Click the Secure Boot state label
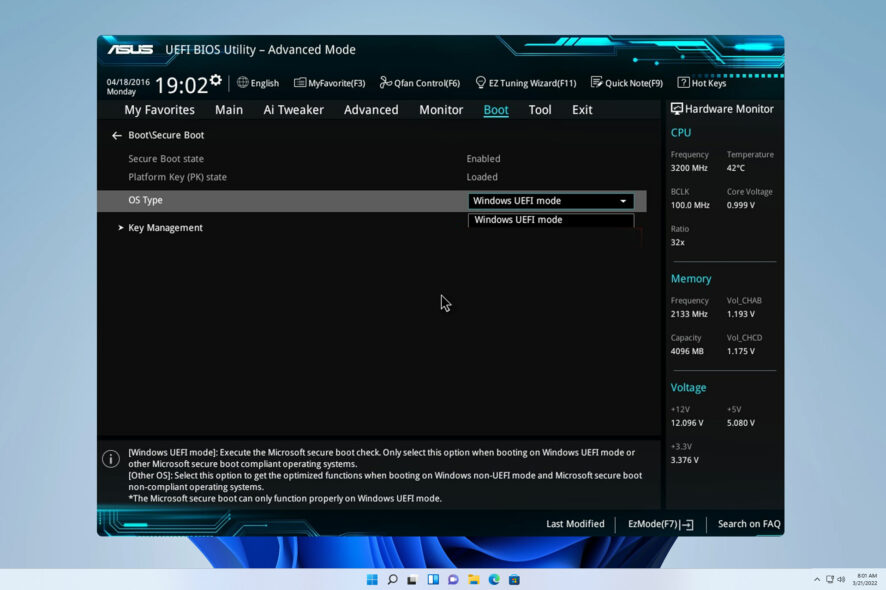The image size is (886, 590). 166,159
